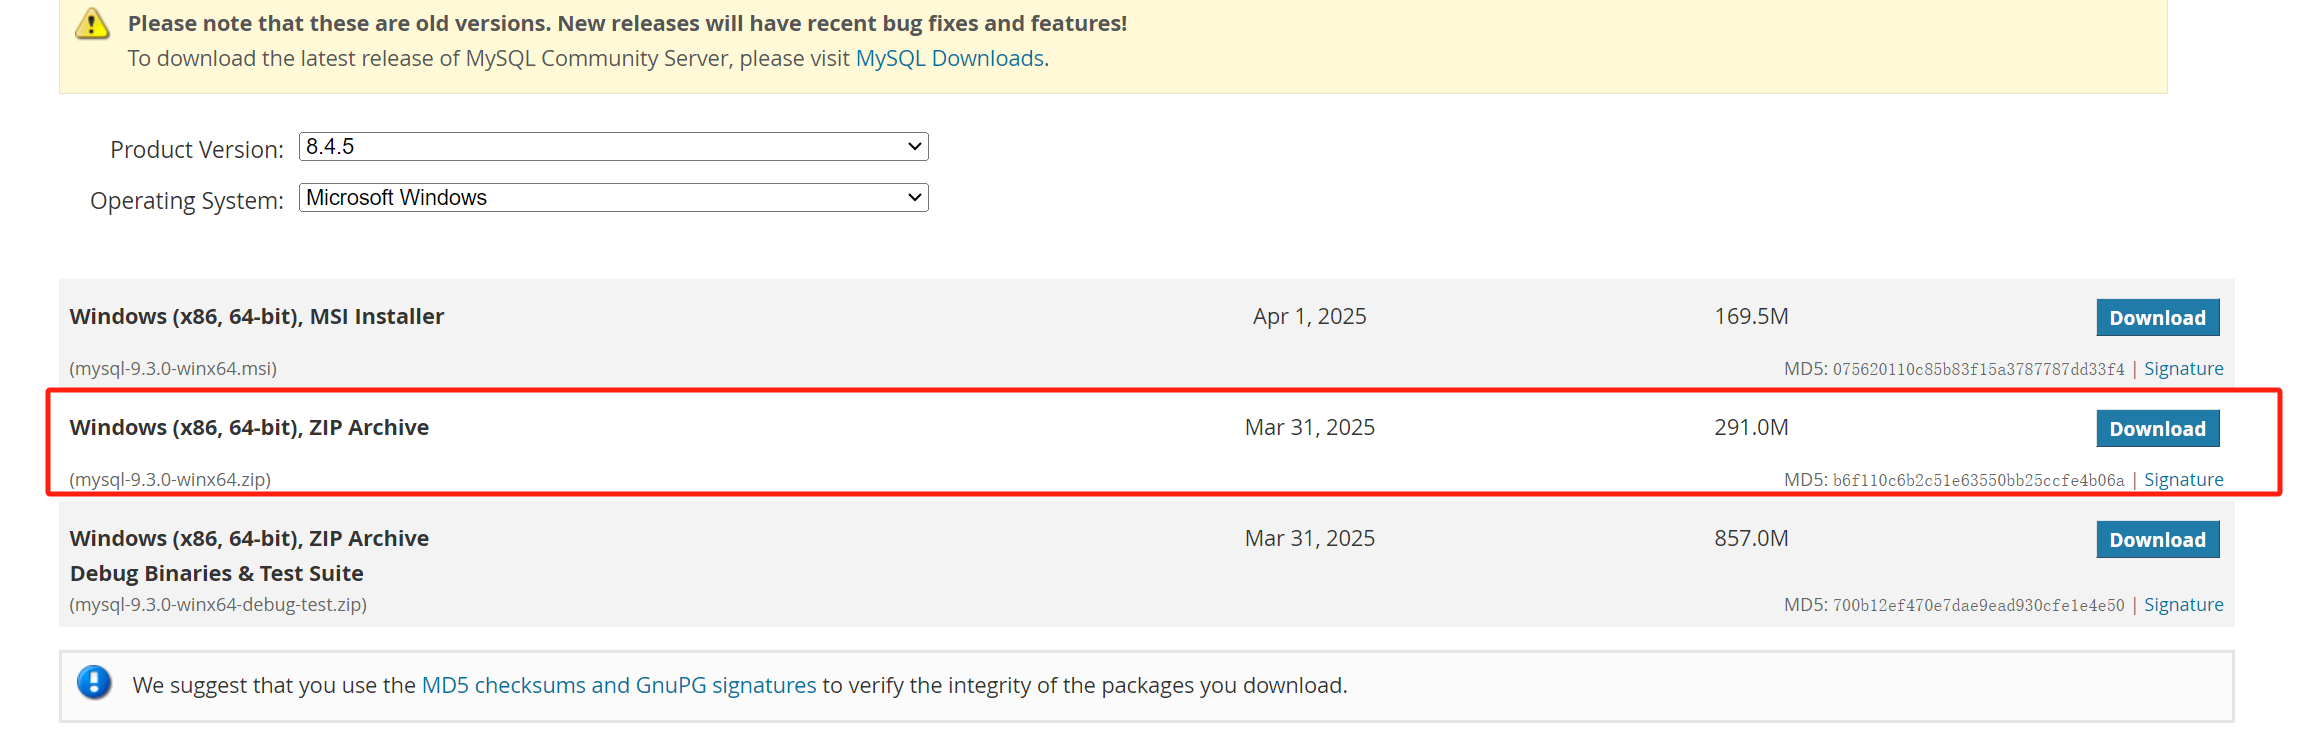Screen dimensions: 2308x736
Task: Open the MySQL Downloads link
Action: click(949, 58)
